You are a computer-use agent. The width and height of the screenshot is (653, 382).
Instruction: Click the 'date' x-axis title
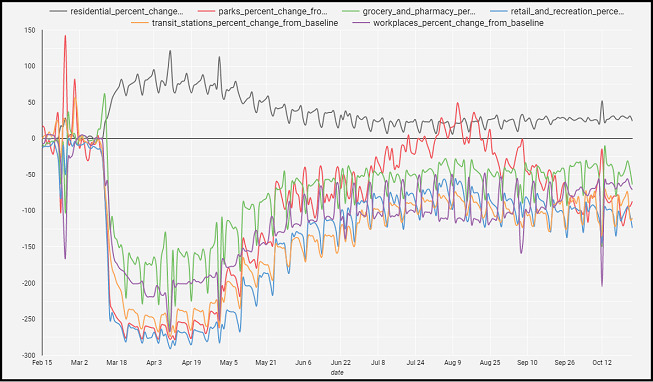pyautogui.click(x=337, y=372)
